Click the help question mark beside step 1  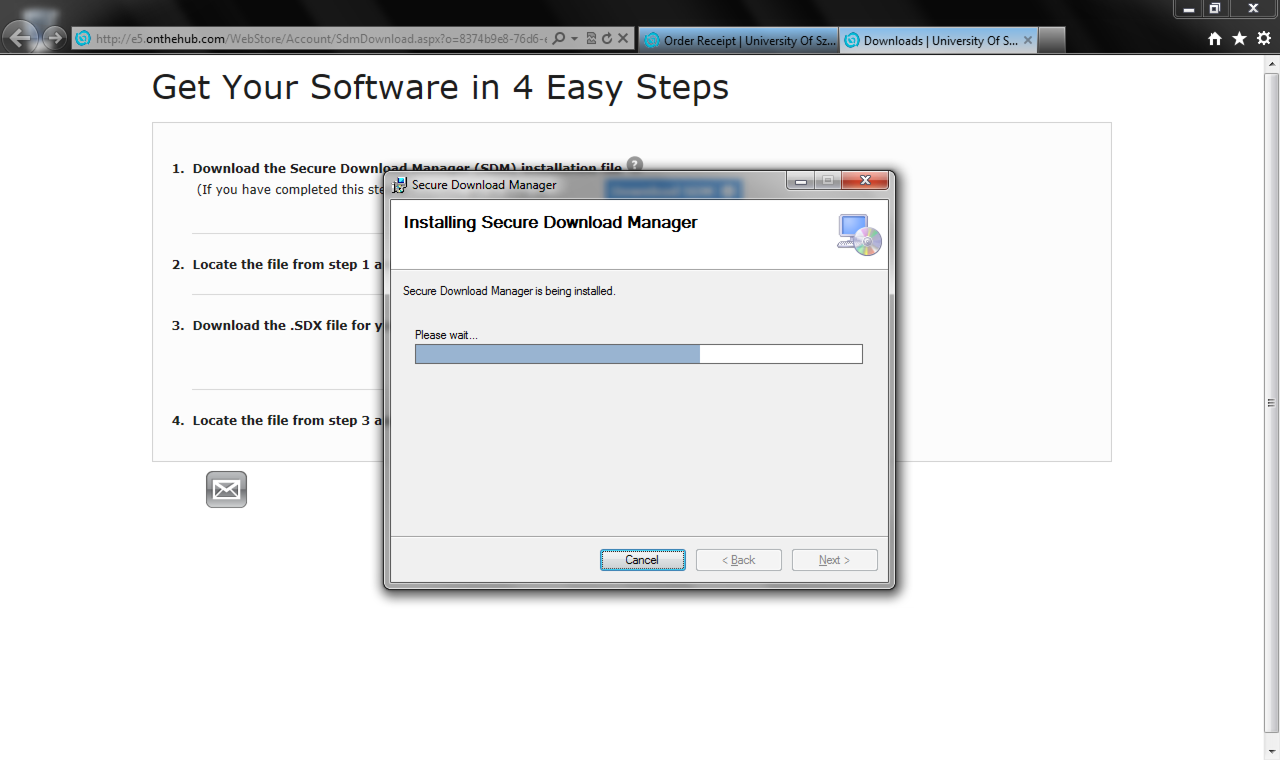(634, 165)
